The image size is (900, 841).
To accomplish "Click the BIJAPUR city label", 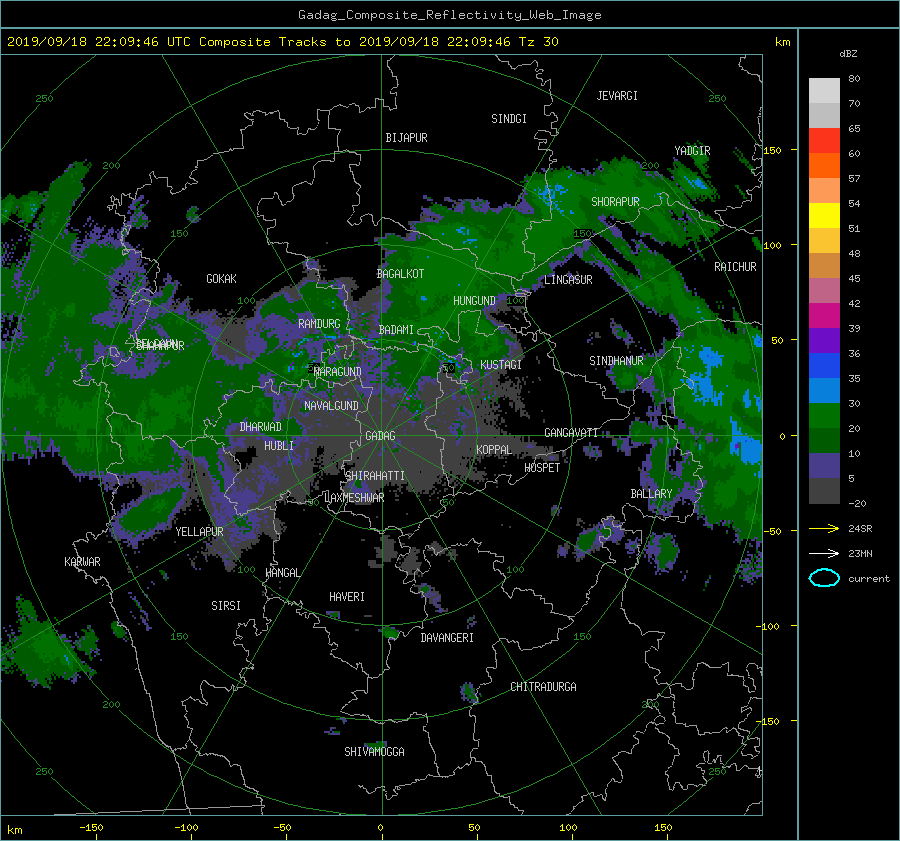I will point(406,138).
